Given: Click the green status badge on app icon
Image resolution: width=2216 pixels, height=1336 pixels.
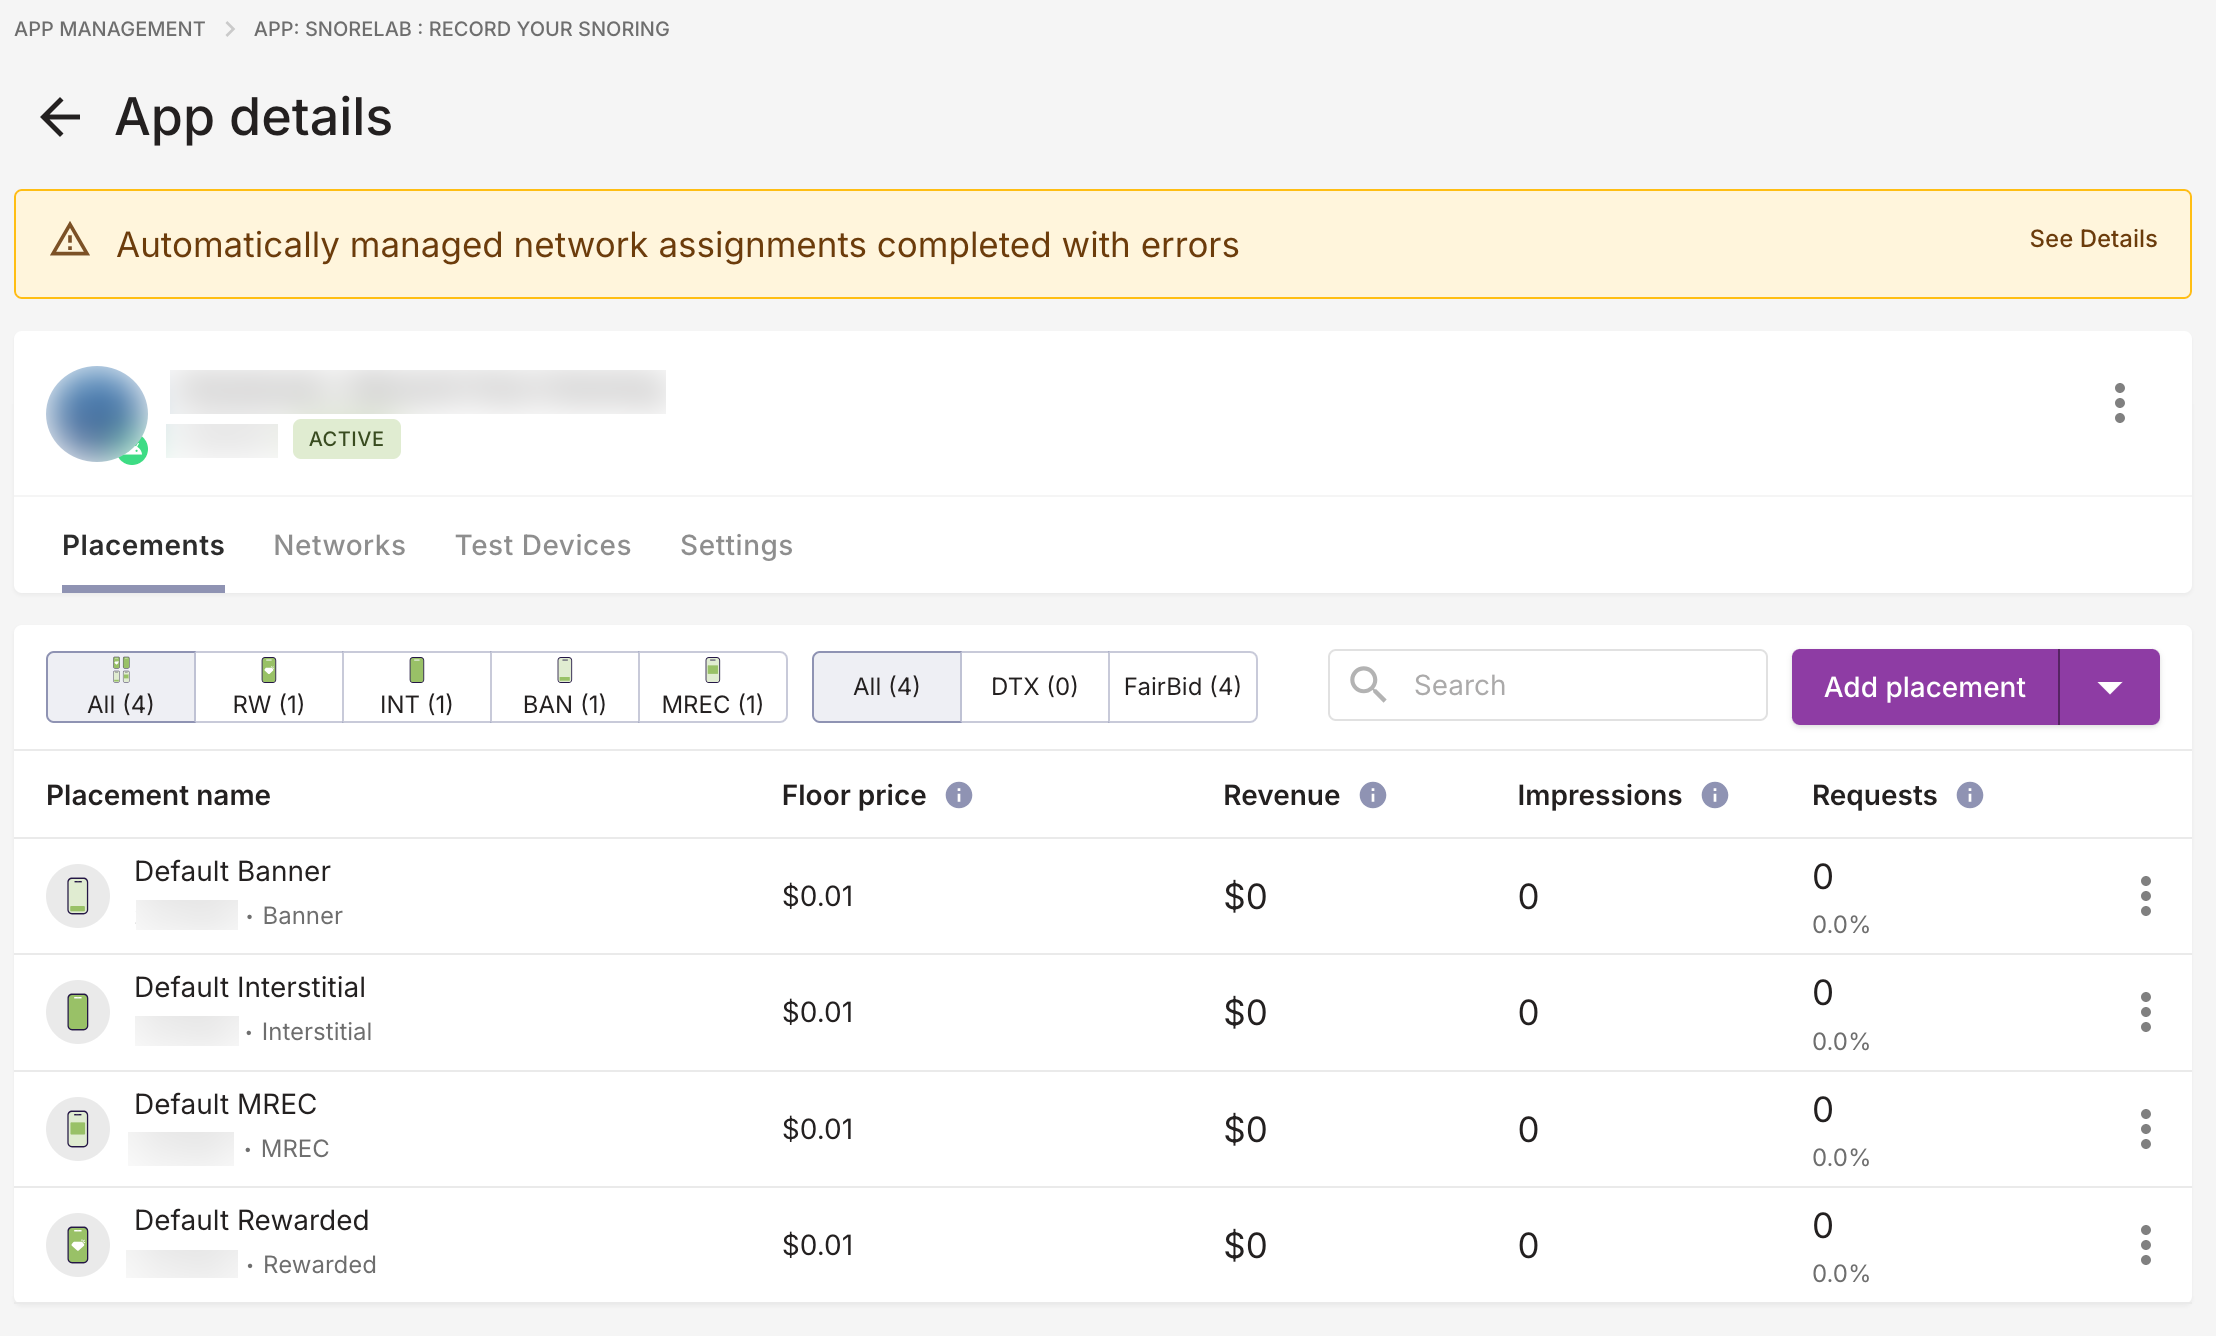Looking at the screenshot, I should (134, 450).
